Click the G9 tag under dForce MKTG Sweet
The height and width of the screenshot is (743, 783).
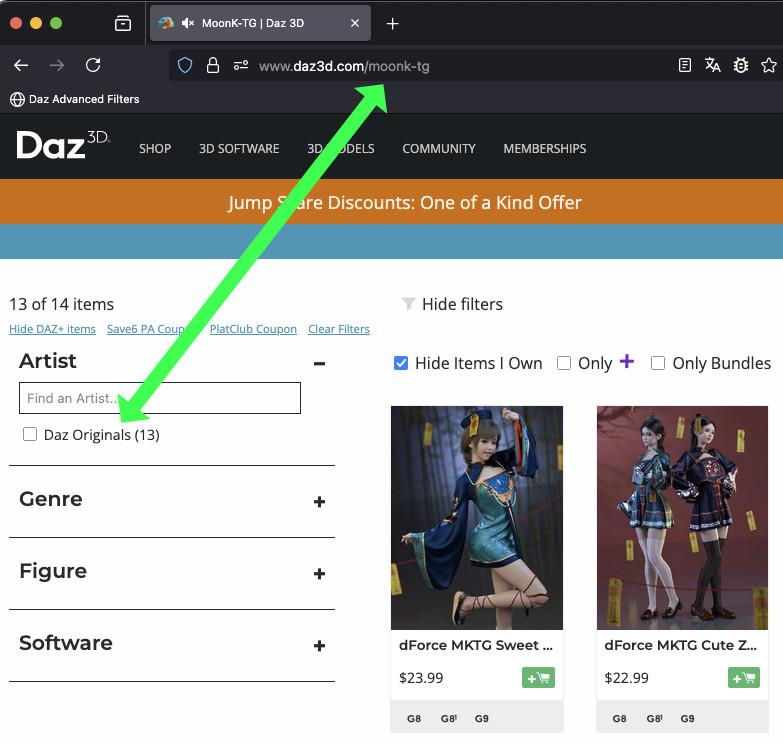(x=482, y=719)
